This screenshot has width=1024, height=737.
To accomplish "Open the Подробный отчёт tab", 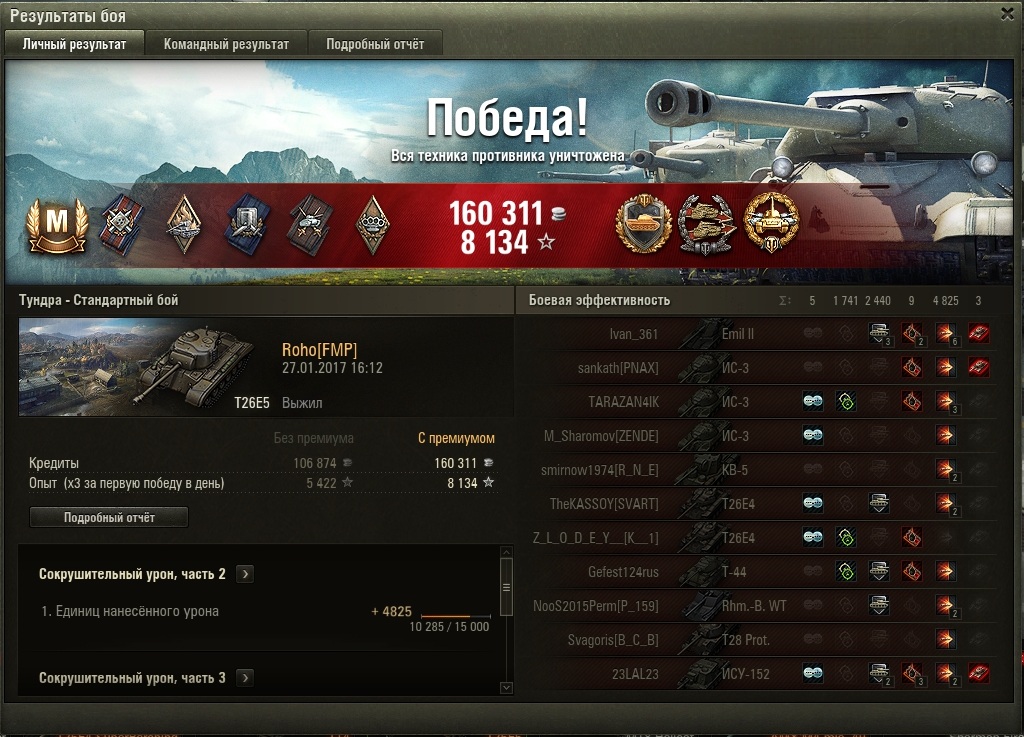I will [x=375, y=44].
